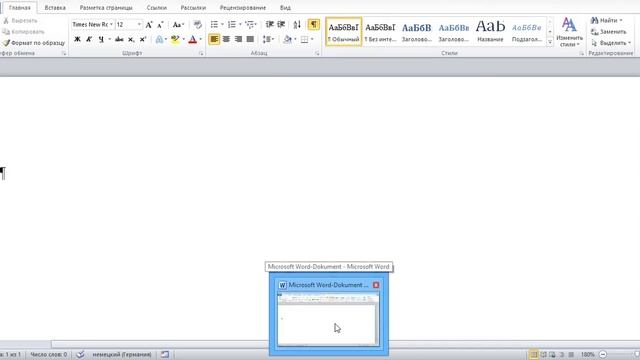Click the 180% zoom level
The image size is (640, 360).
click(587, 355)
